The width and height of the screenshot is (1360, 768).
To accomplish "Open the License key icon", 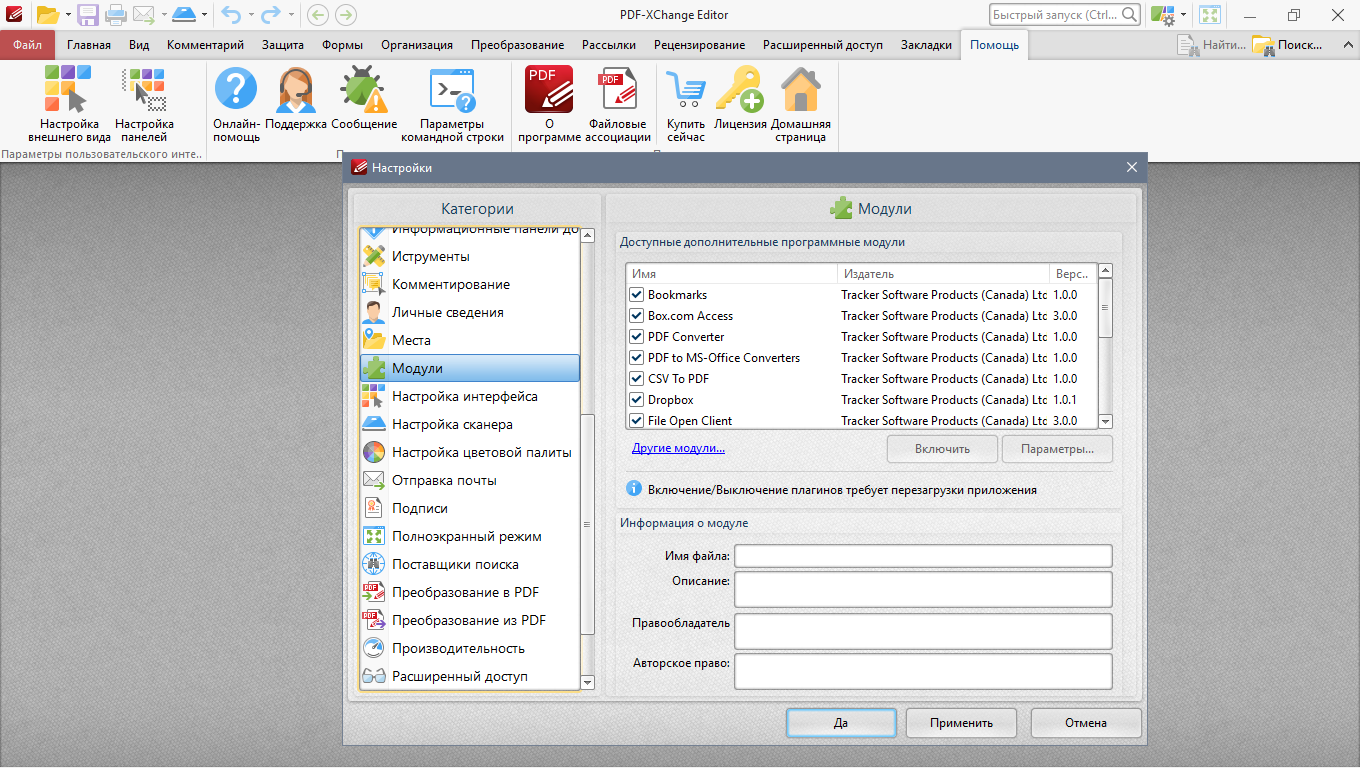I will 740,90.
